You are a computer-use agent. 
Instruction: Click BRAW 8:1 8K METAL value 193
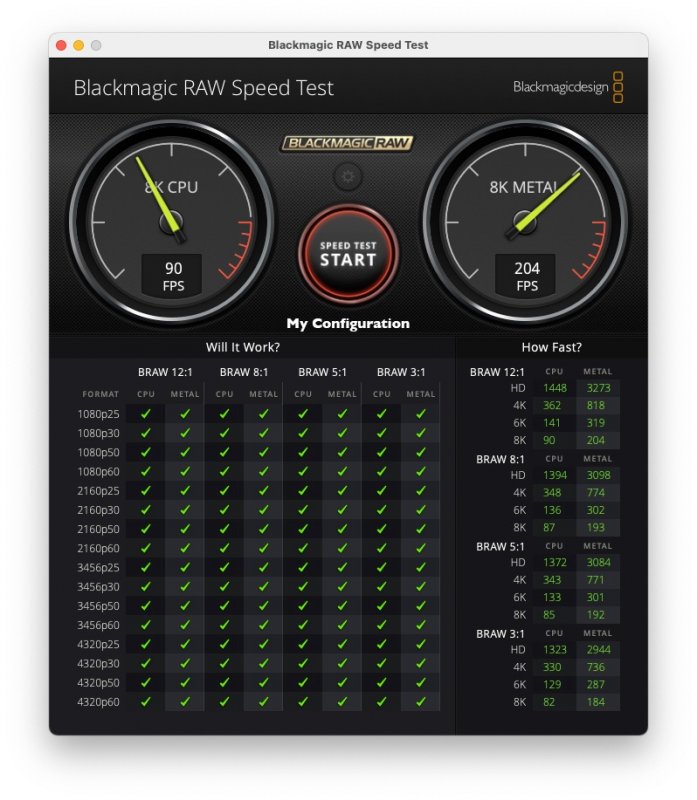pyautogui.click(x=595, y=528)
